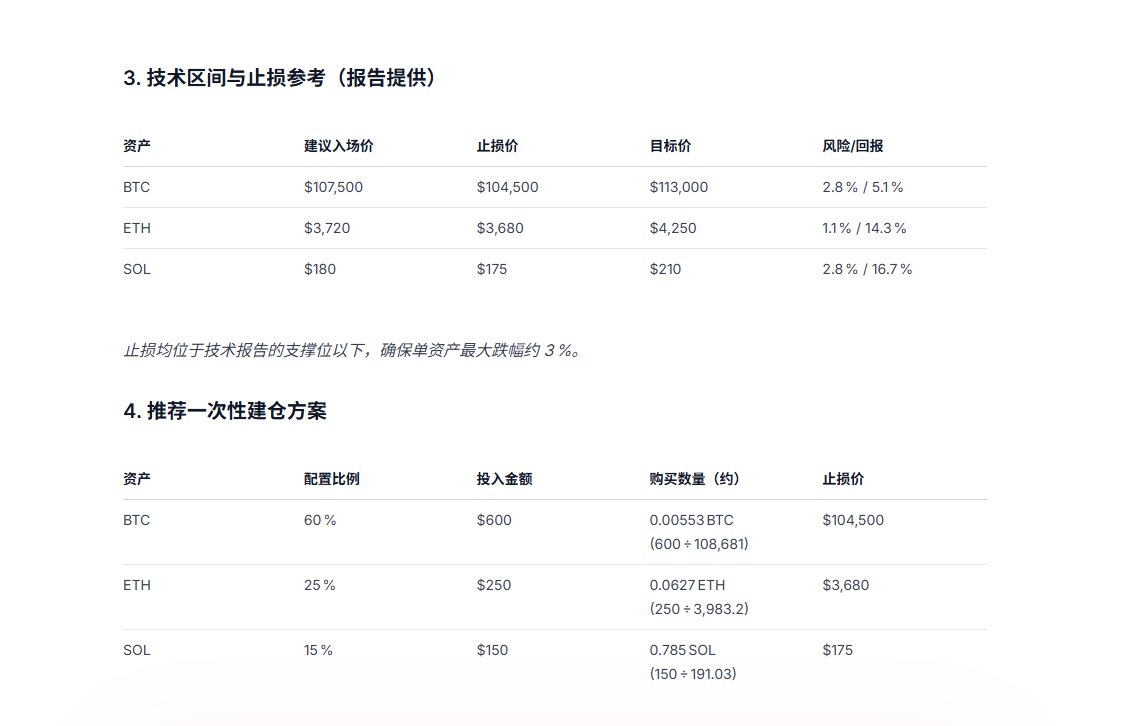Click the $250 investment amount for ETH

click(494, 585)
